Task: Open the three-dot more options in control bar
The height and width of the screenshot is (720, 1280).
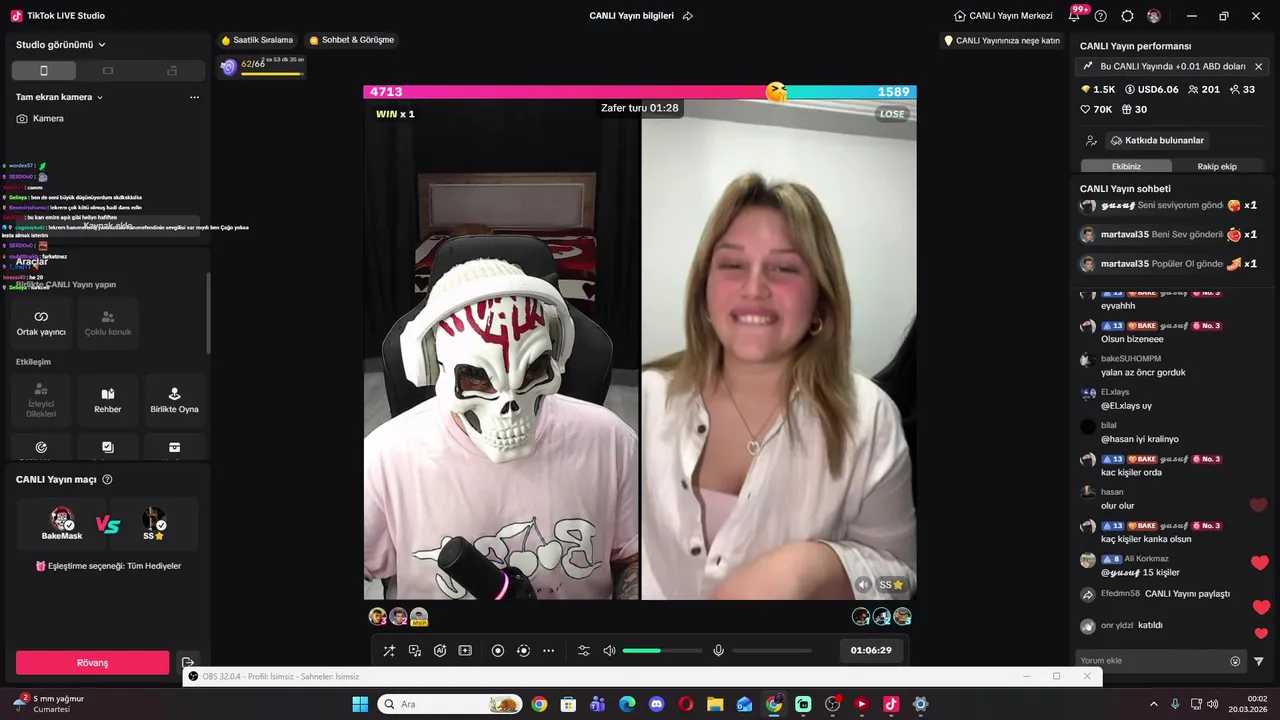Action: (x=548, y=651)
